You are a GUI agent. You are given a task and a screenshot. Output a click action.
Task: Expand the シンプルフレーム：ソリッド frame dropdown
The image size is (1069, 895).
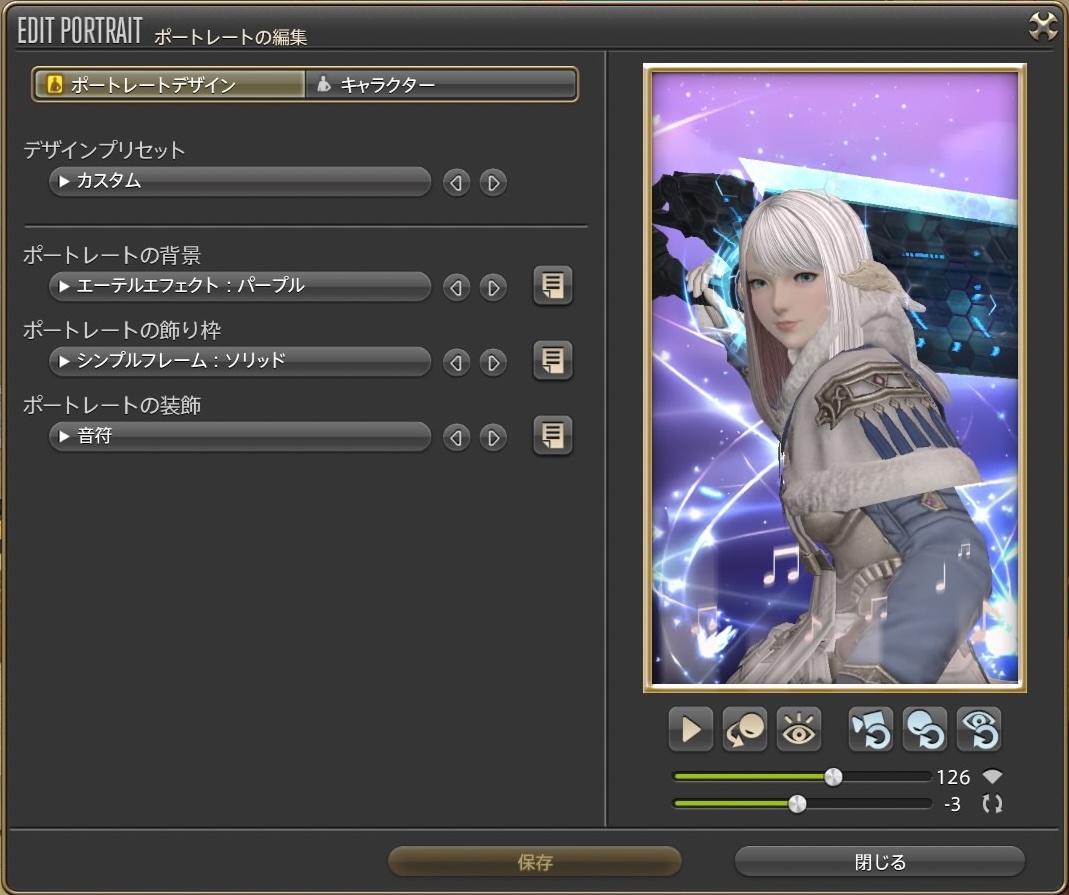[x=239, y=361]
